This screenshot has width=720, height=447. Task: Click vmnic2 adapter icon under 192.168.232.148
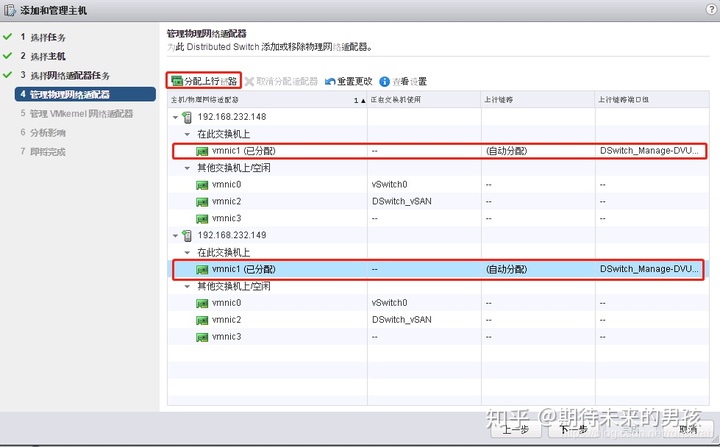(x=202, y=202)
